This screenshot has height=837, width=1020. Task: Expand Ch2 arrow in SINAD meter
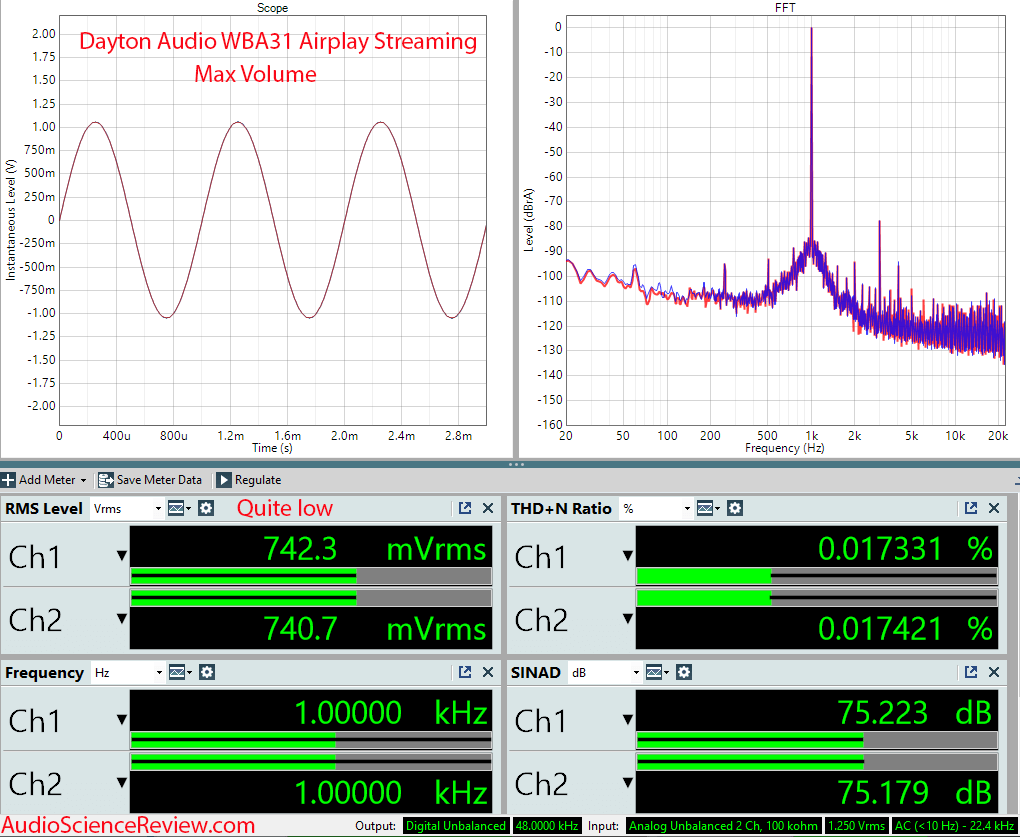point(628,782)
